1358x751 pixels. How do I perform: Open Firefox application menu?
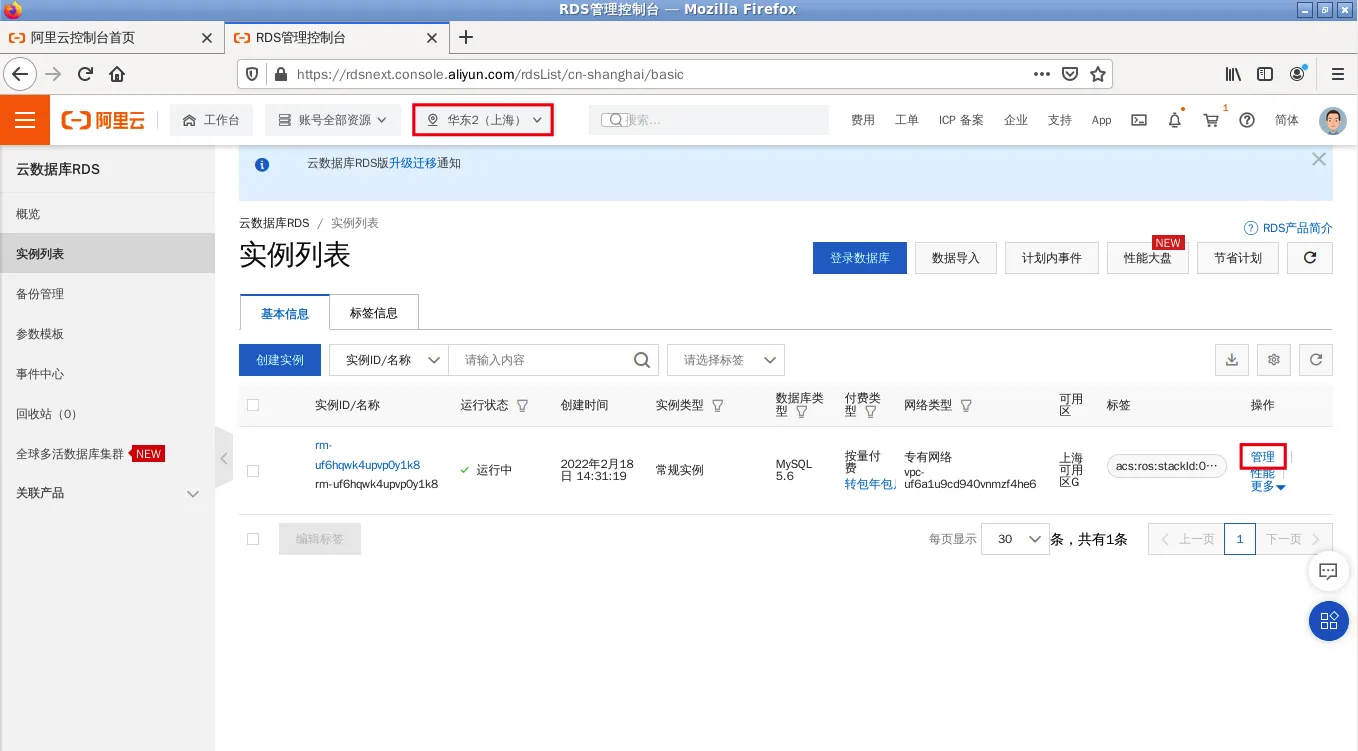click(1338, 74)
